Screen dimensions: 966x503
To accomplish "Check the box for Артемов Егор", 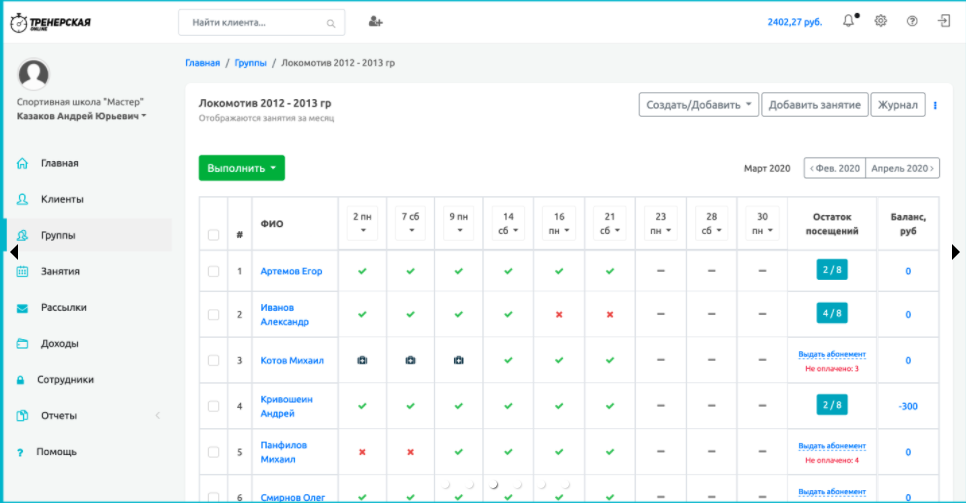I will tap(213, 271).
